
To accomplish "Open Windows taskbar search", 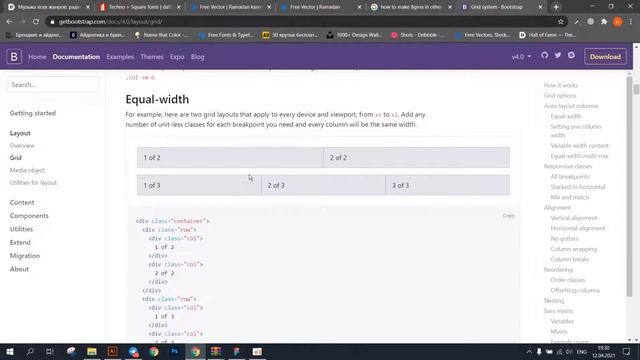I will click(x=30, y=351).
